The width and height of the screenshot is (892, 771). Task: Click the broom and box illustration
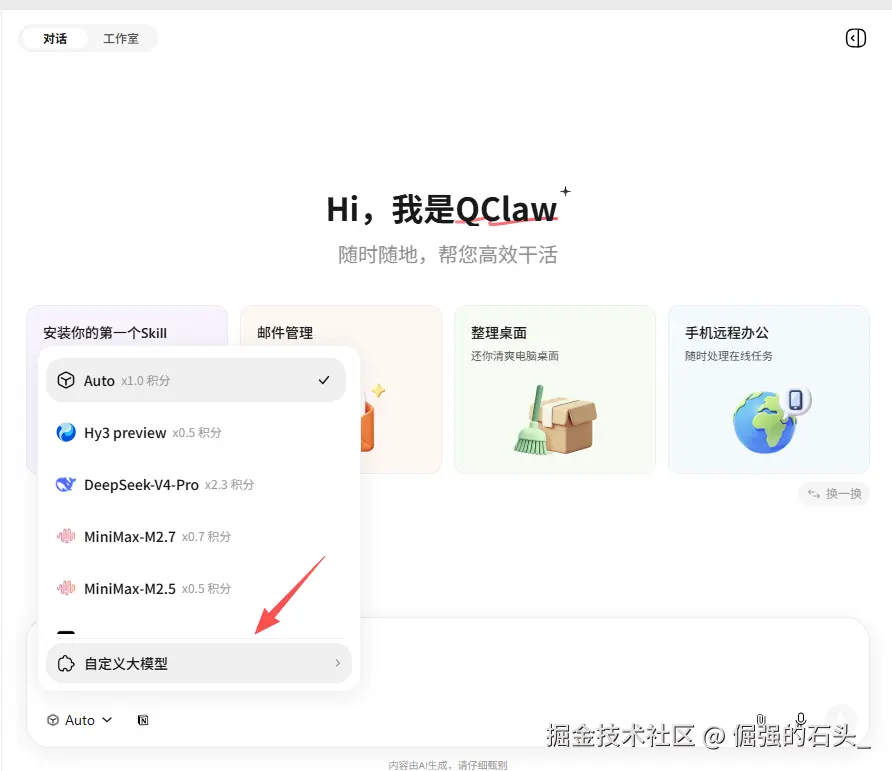555,420
